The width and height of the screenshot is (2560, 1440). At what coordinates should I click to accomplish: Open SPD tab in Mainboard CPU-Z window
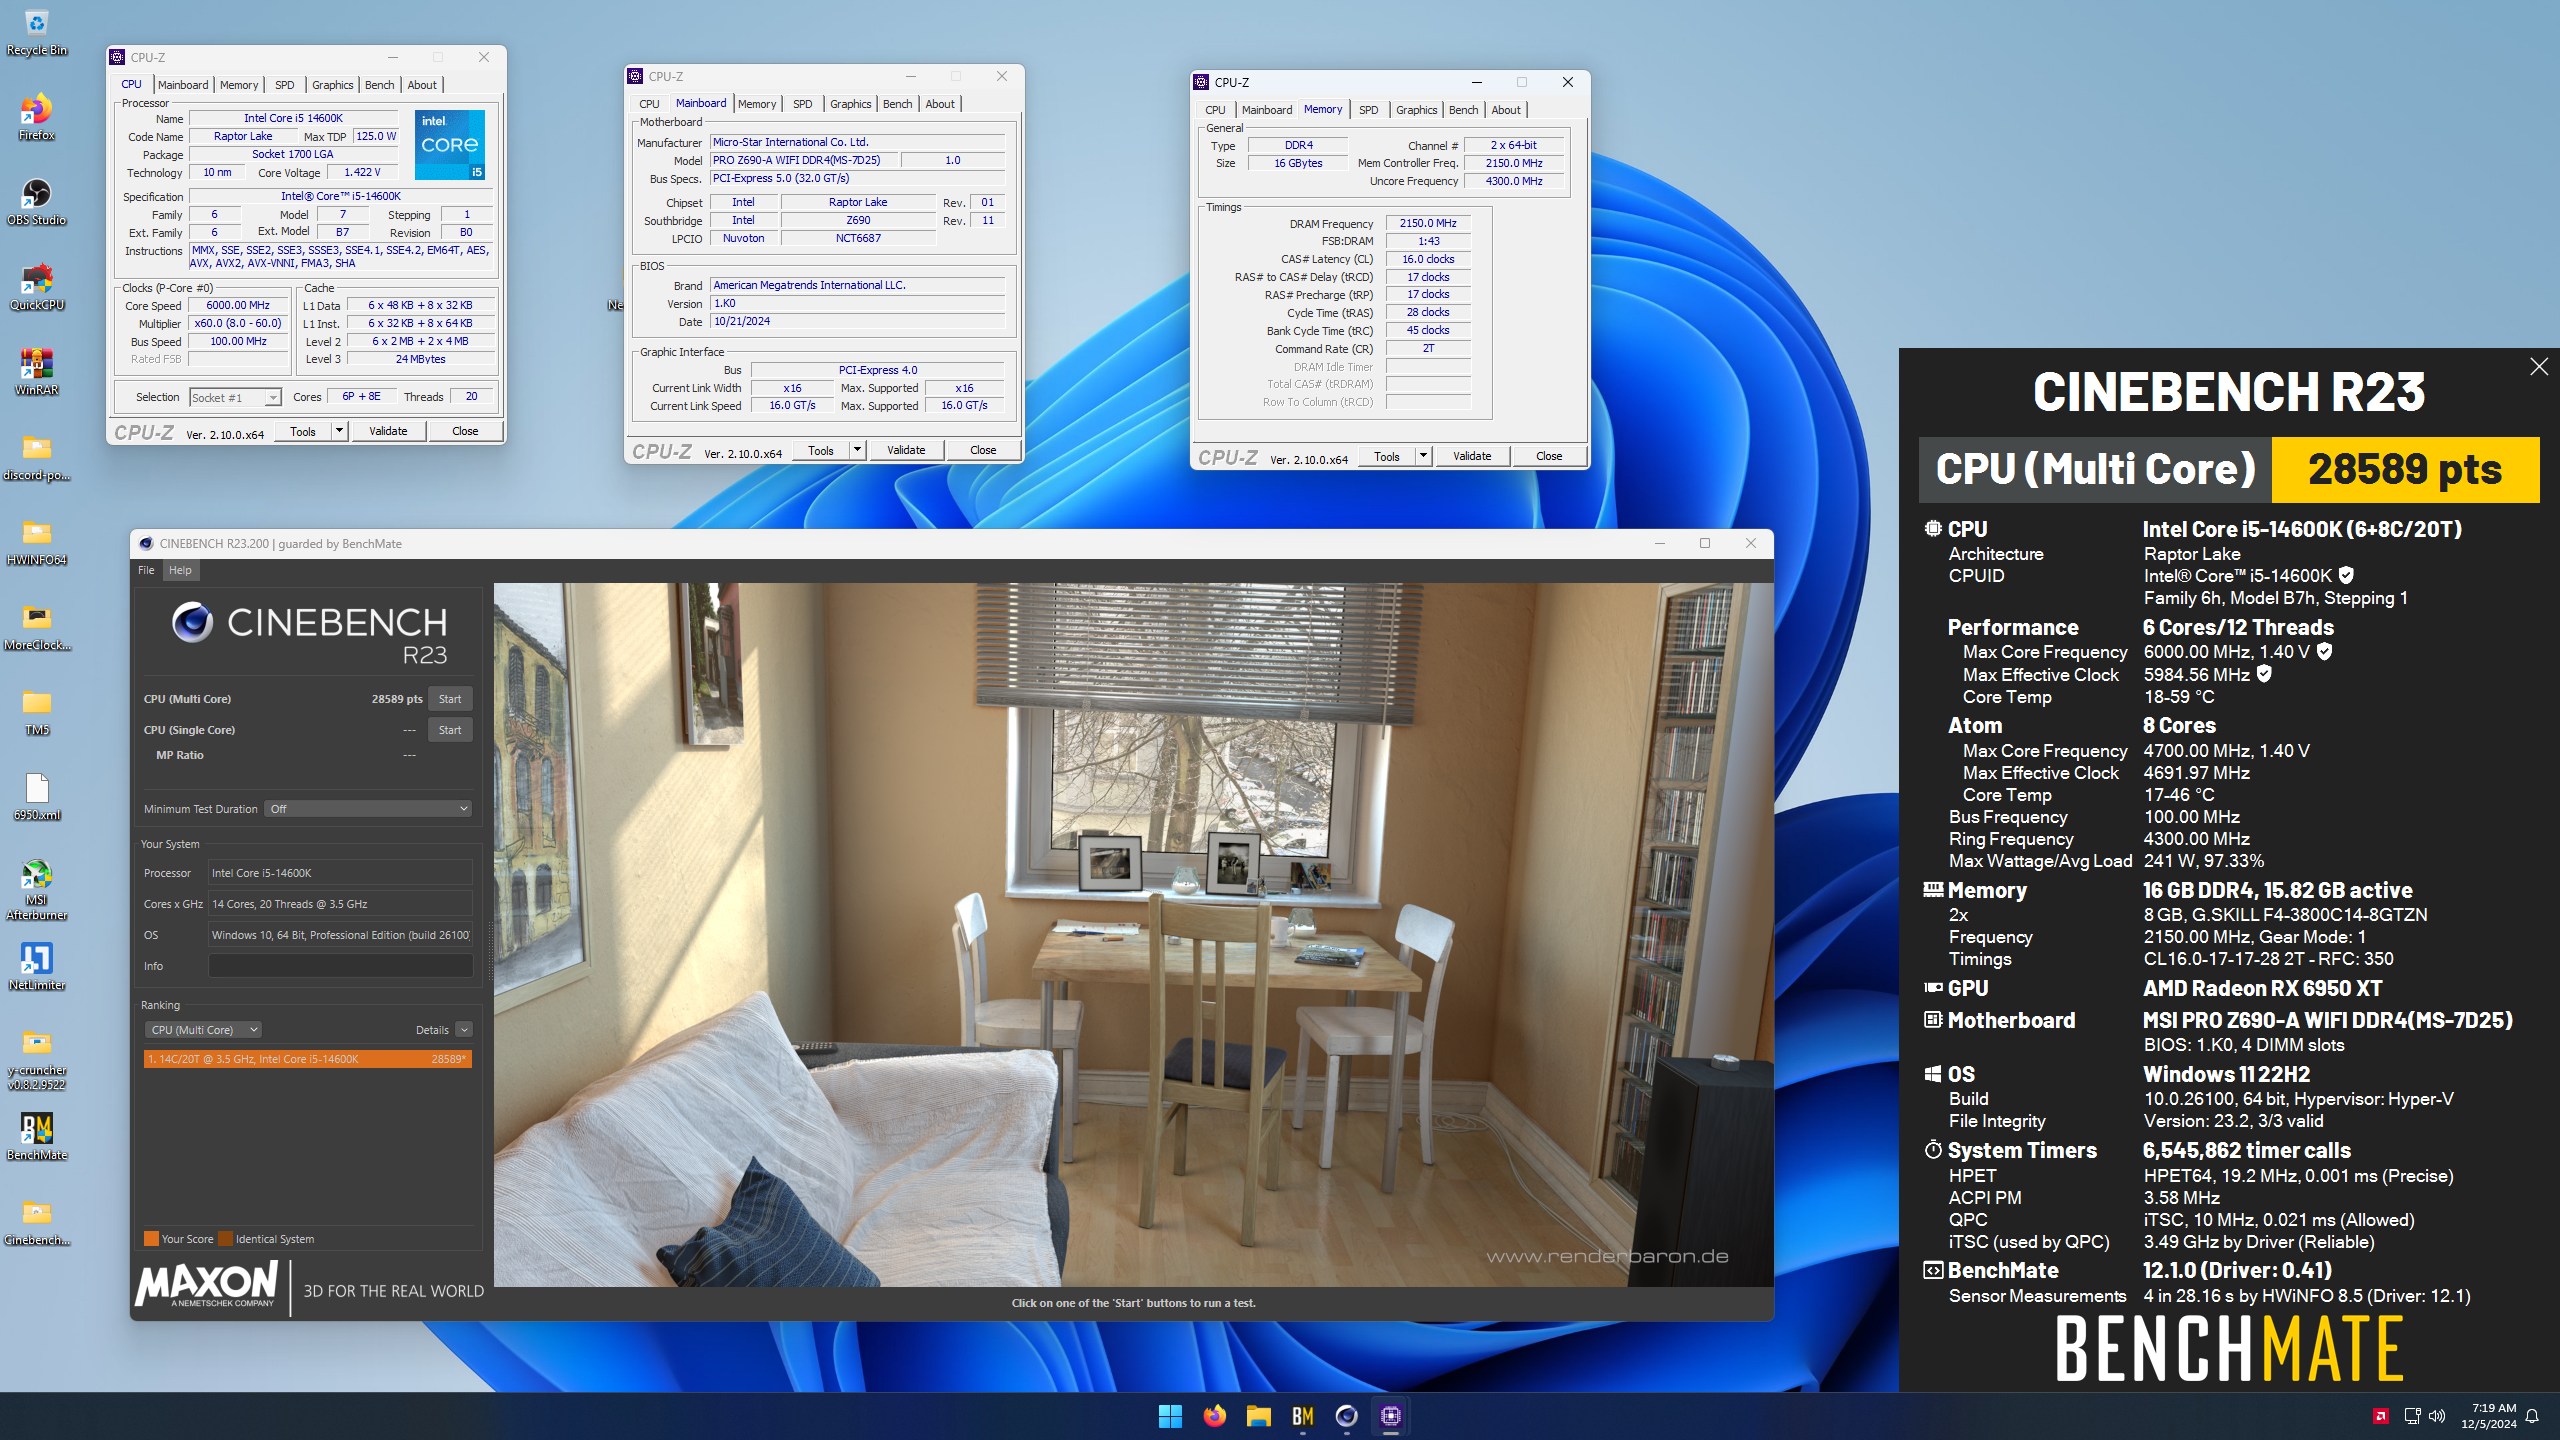[802, 104]
